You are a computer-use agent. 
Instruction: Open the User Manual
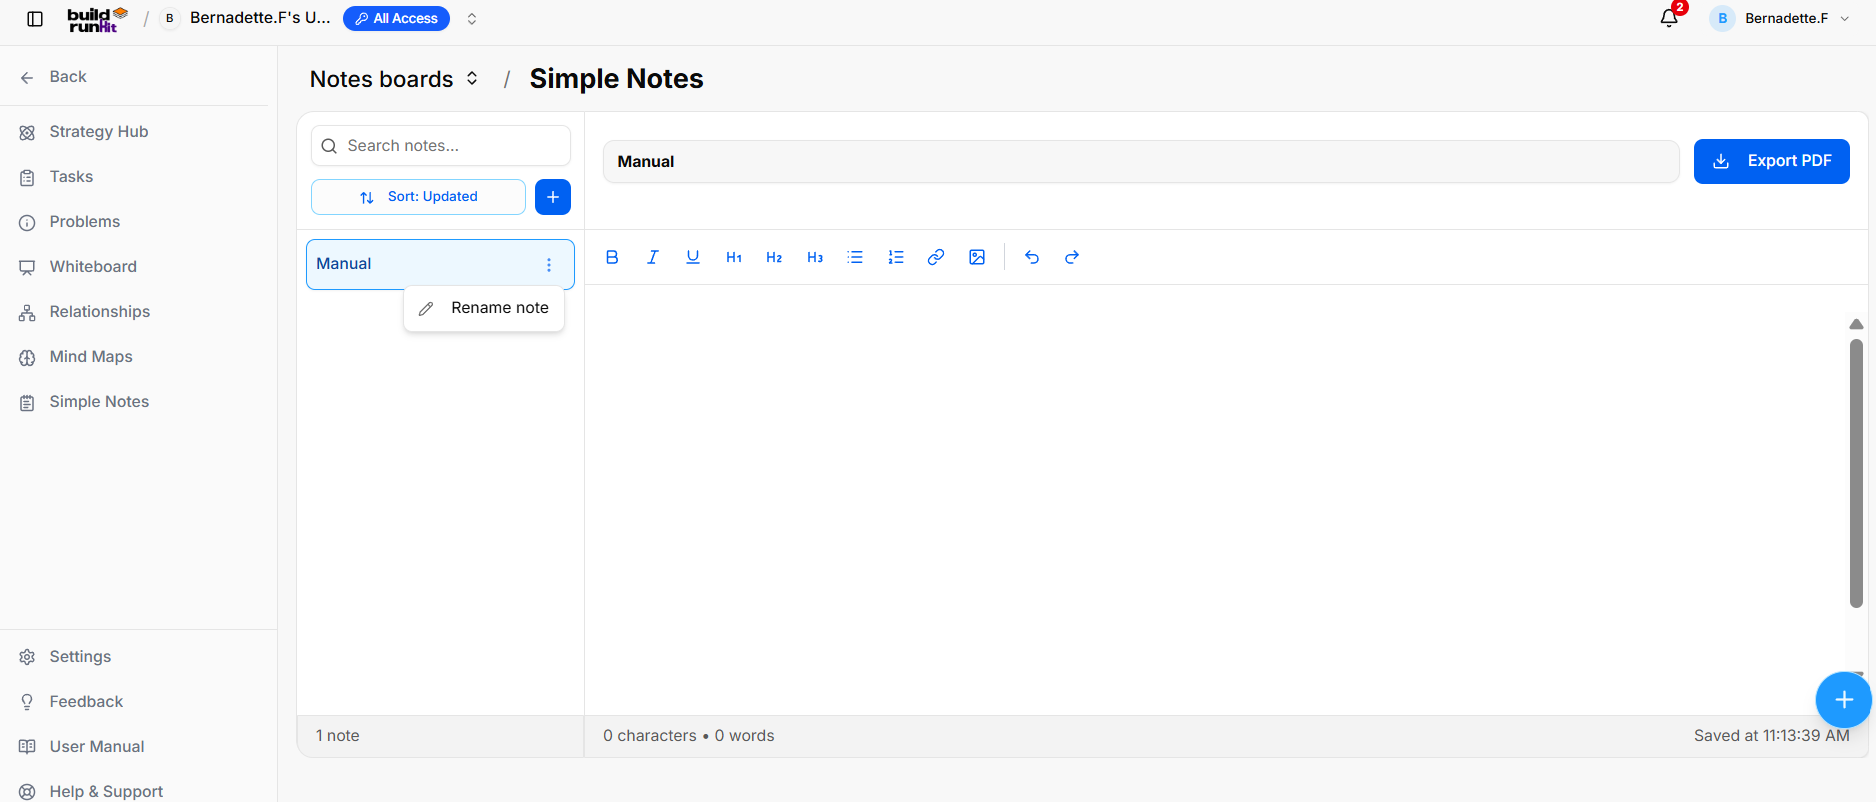point(97,747)
